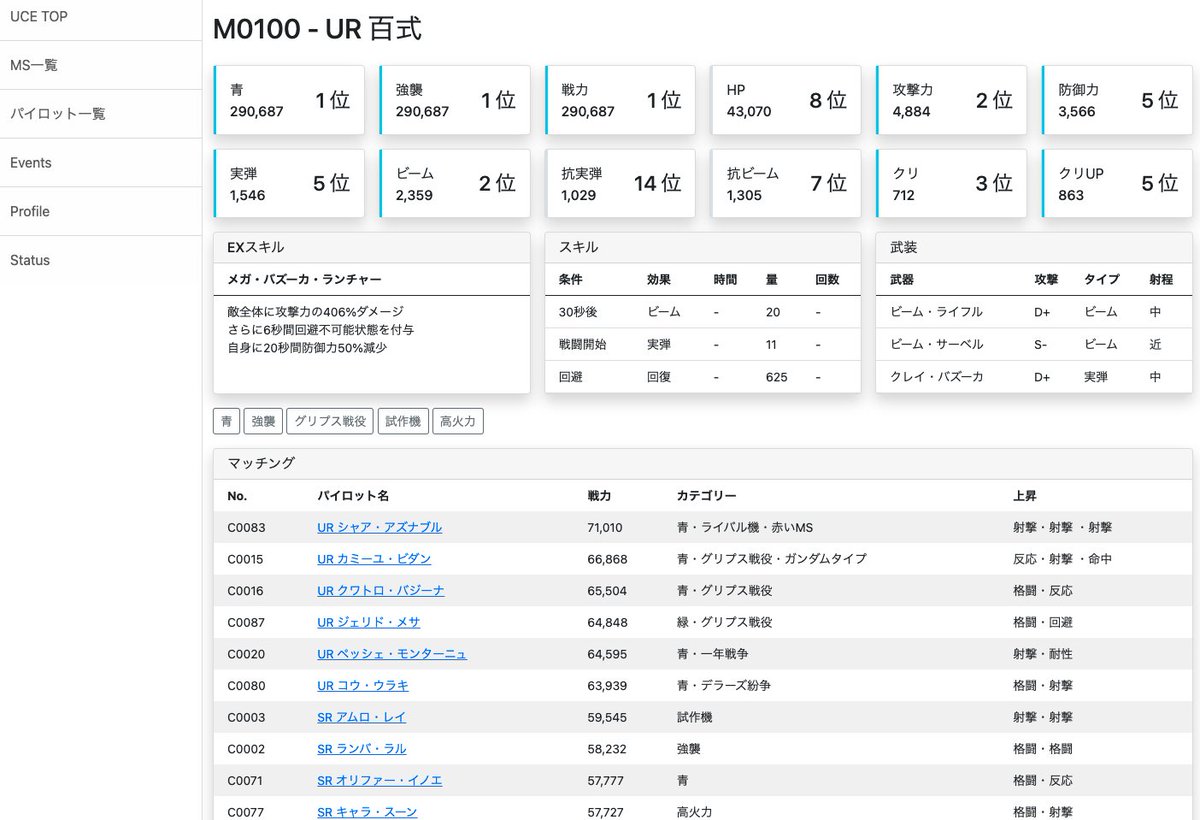Click the クレイ・バズーカ weapon row
1200x820 pixels.
[x=1034, y=377]
